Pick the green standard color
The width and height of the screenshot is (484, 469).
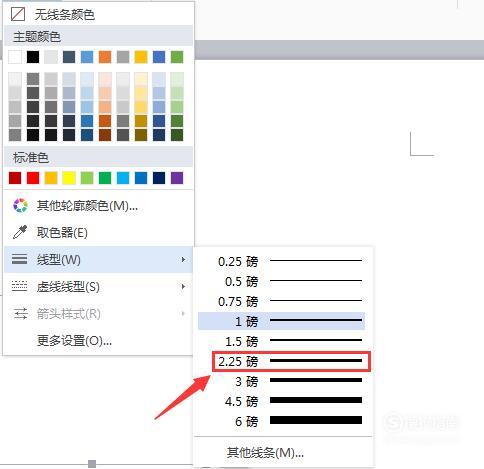[x=105, y=178]
